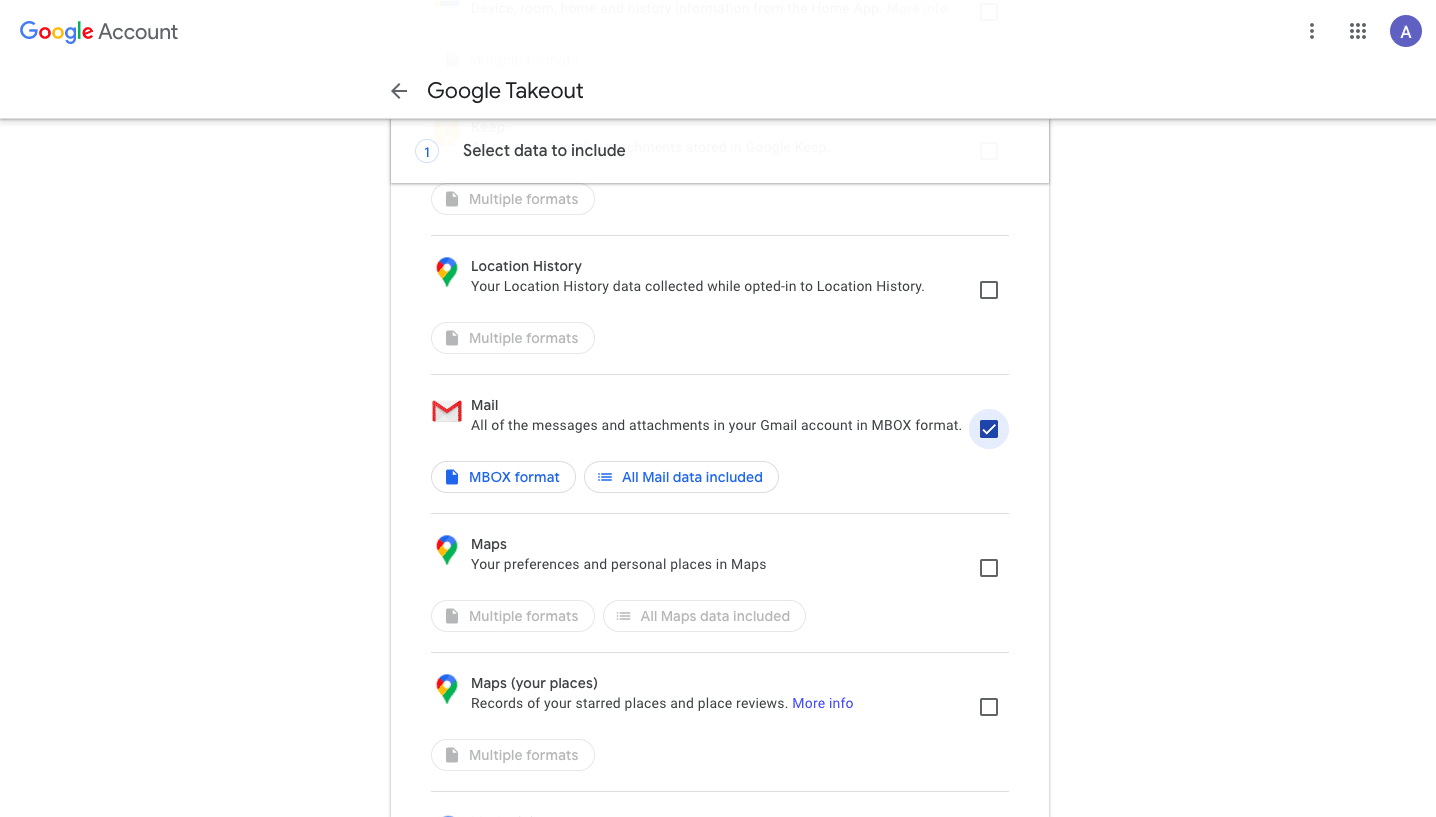Click the Multiple formats chip under Maps

[x=512, y=616]
